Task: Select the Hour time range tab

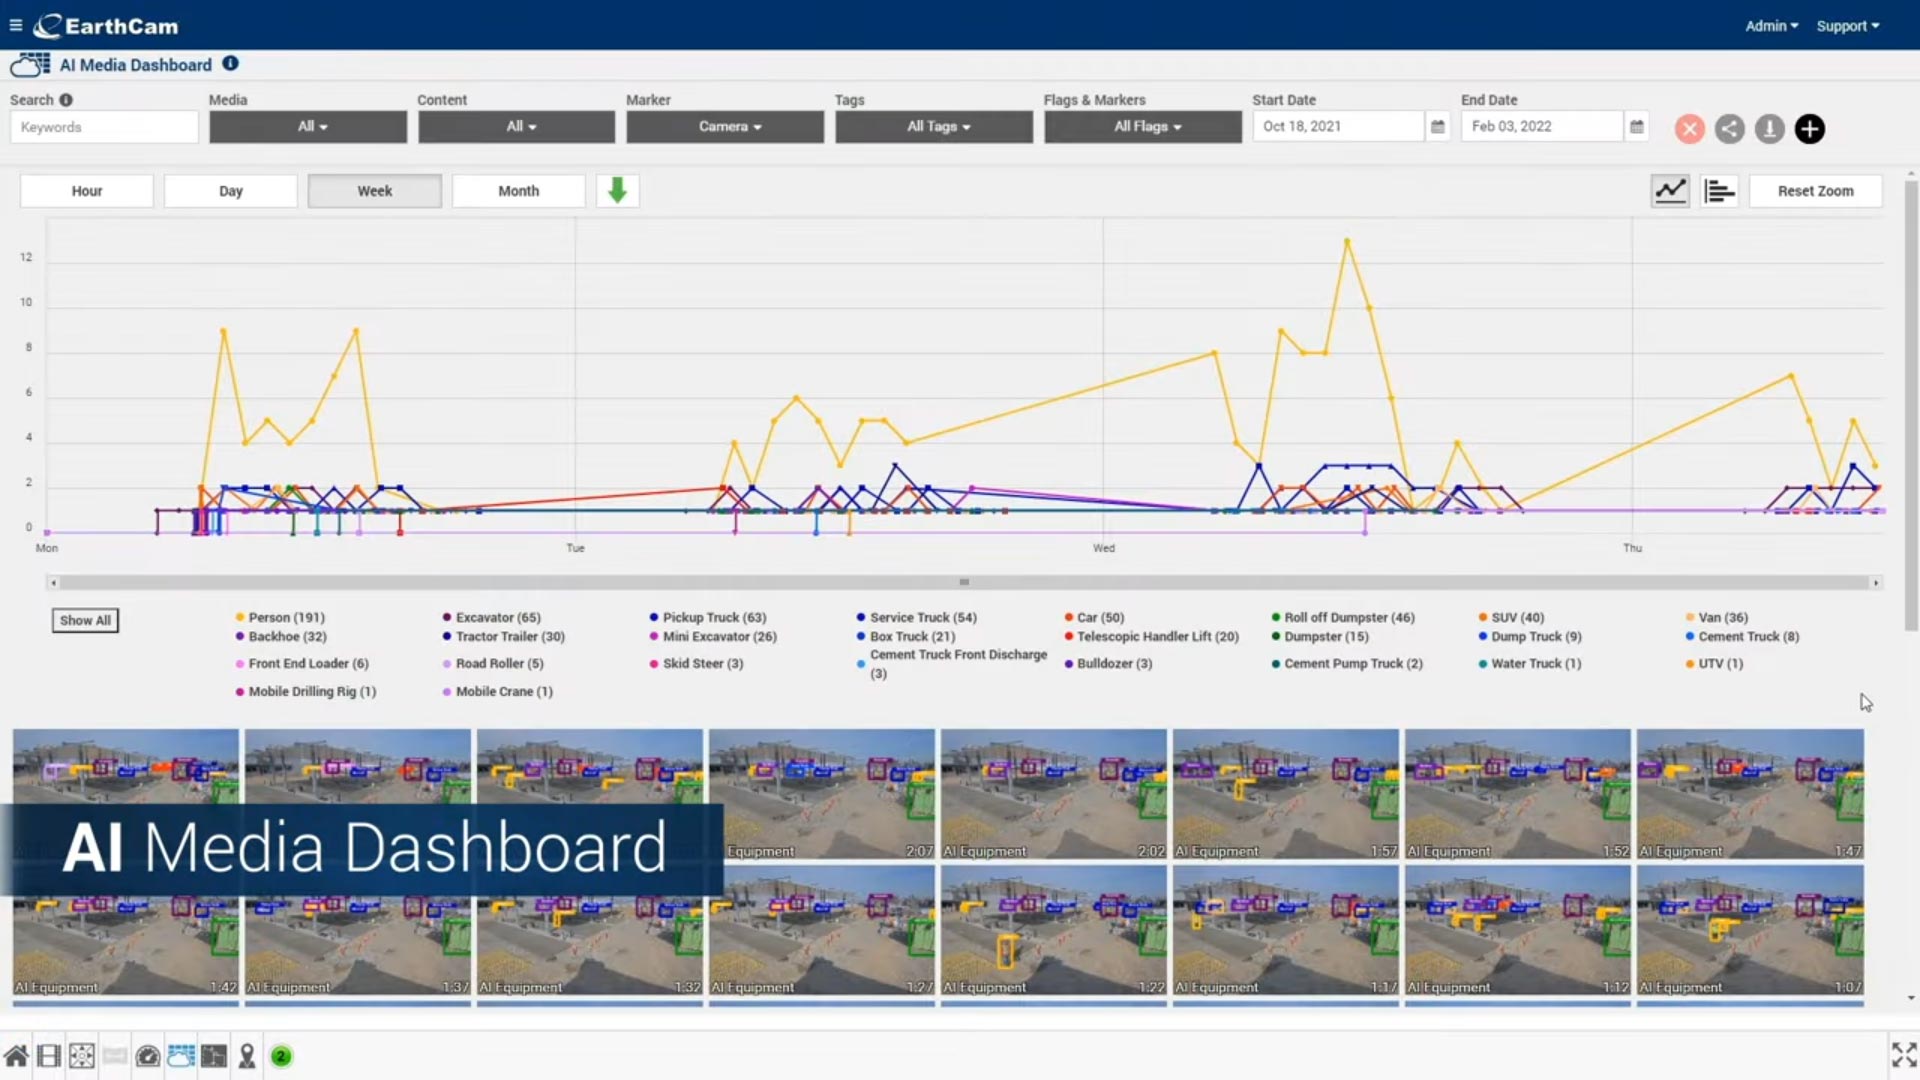Action: [x=87, y=191]
